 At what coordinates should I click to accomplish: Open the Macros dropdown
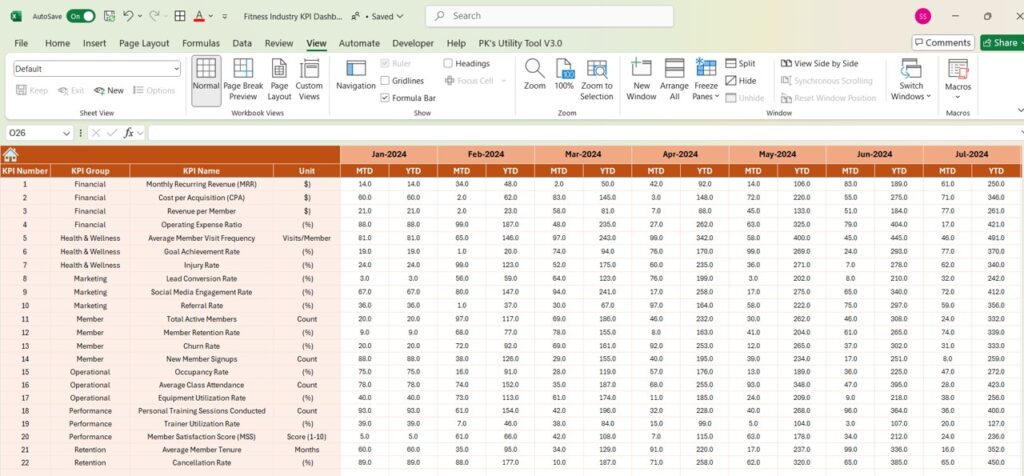pos(958,80)
